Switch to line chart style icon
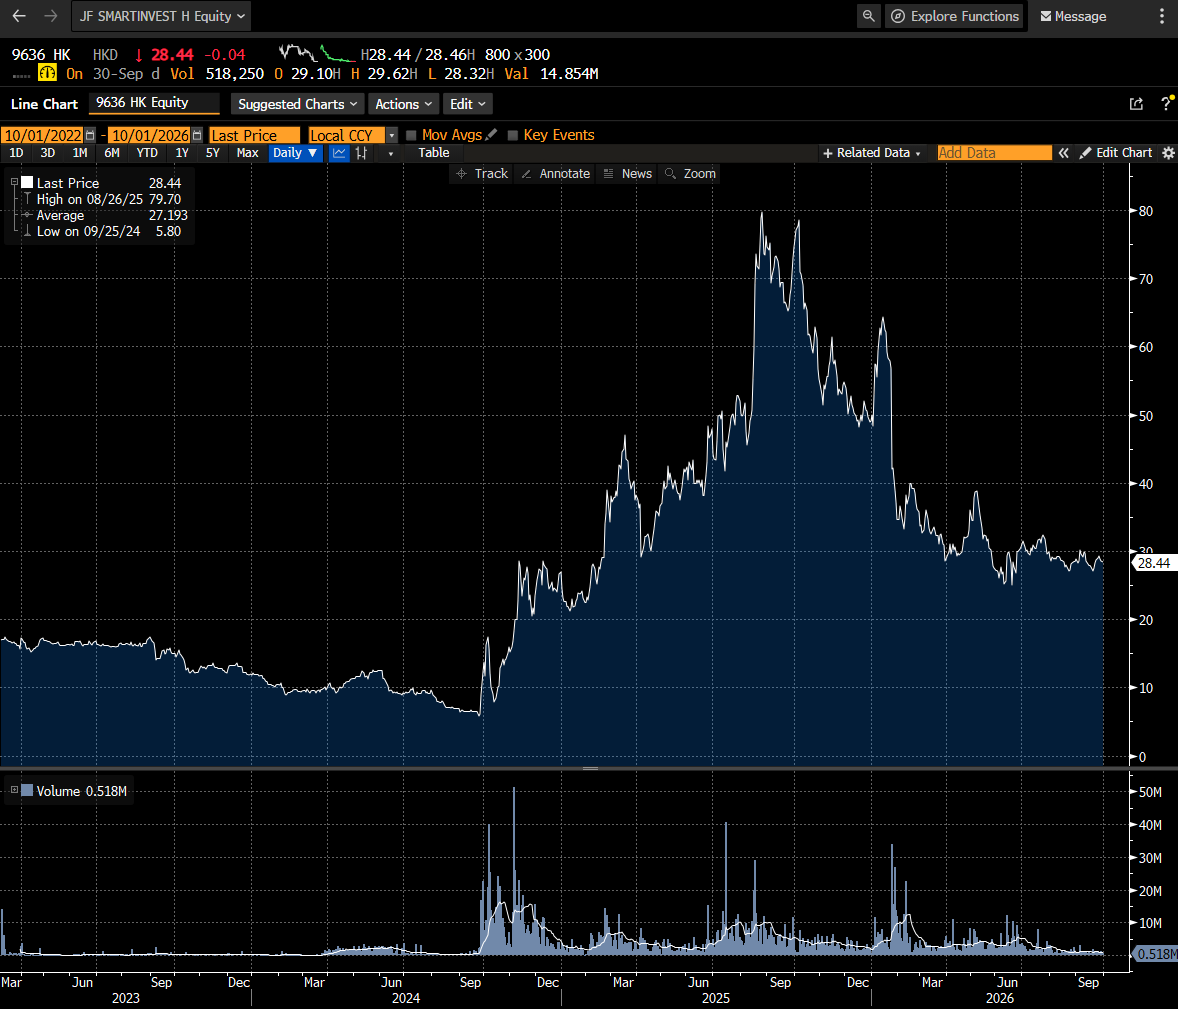Viewport: 1178px width, 1009px height. (x=340, y=153)
